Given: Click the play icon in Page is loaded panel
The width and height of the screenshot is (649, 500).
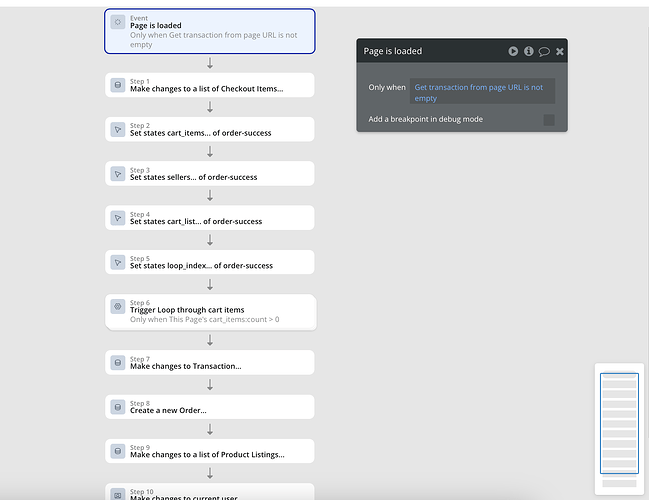Looking at the screenshot, I should coord(513,51).
